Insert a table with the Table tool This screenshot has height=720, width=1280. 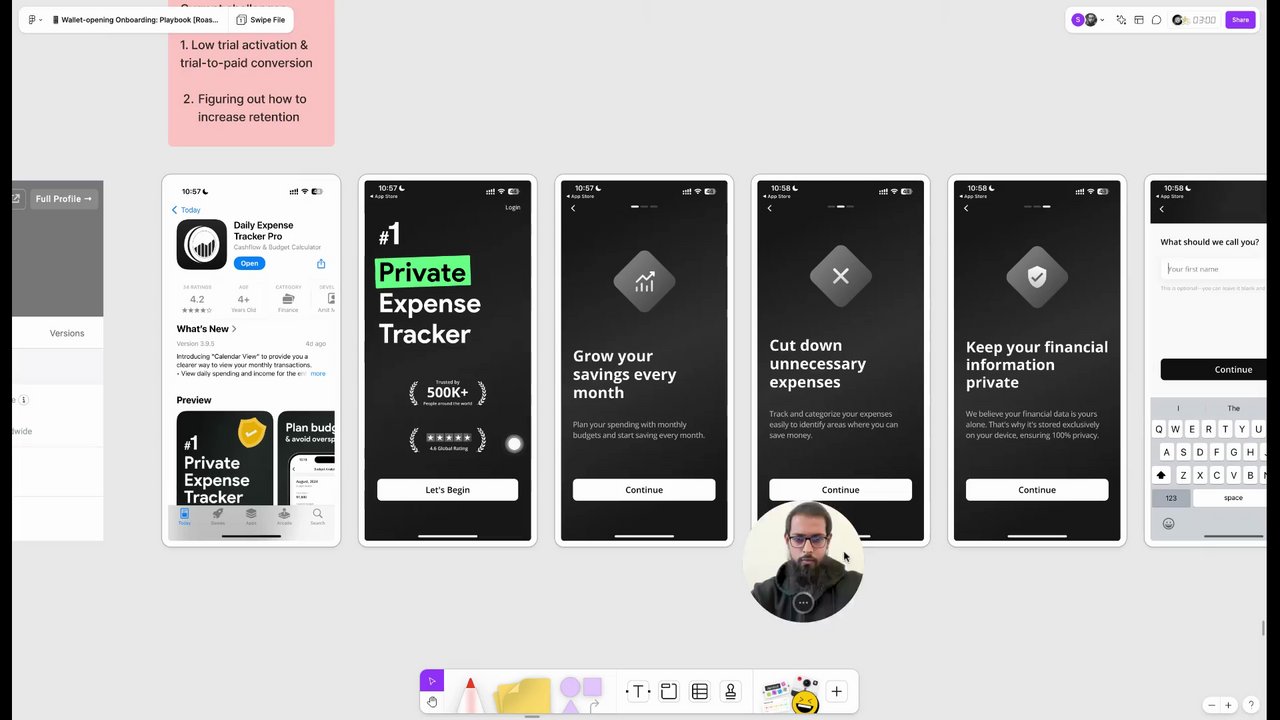[x=700, y=691]
